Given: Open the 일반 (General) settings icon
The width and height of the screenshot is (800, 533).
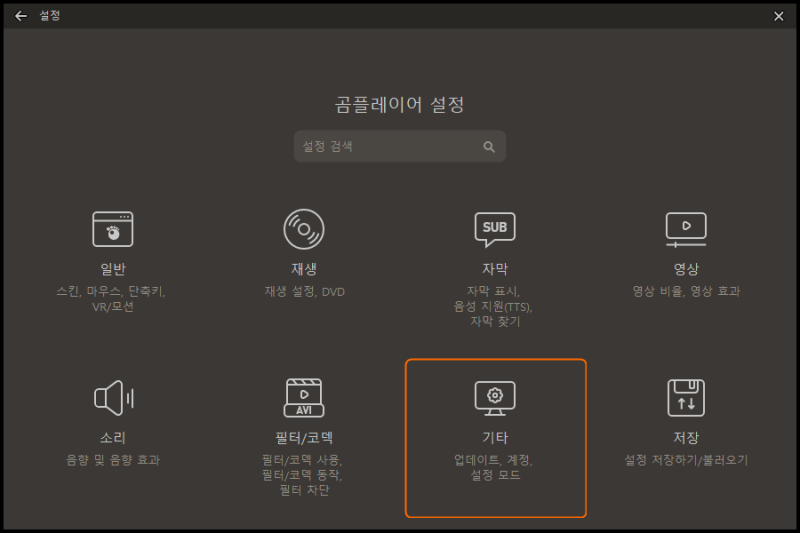Looking at the screenshot, I should [x=113, y=229].
